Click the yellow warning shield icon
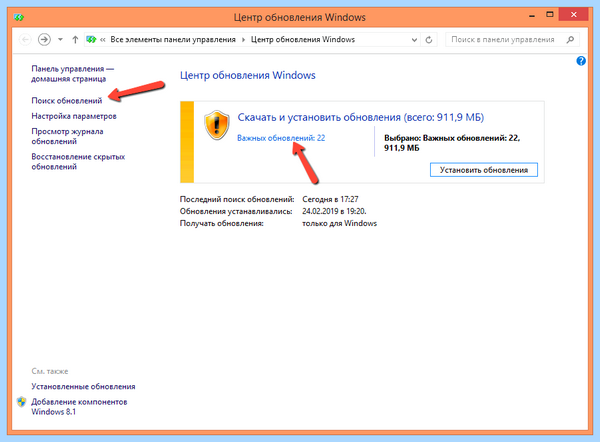 [x=217, y=125]
